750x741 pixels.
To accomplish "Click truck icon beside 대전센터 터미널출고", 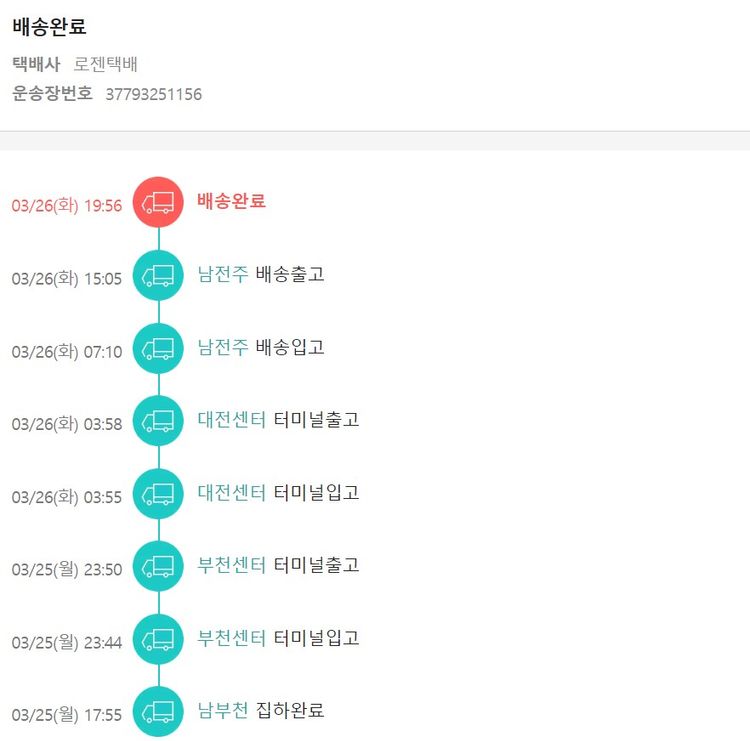I will 158,420.
